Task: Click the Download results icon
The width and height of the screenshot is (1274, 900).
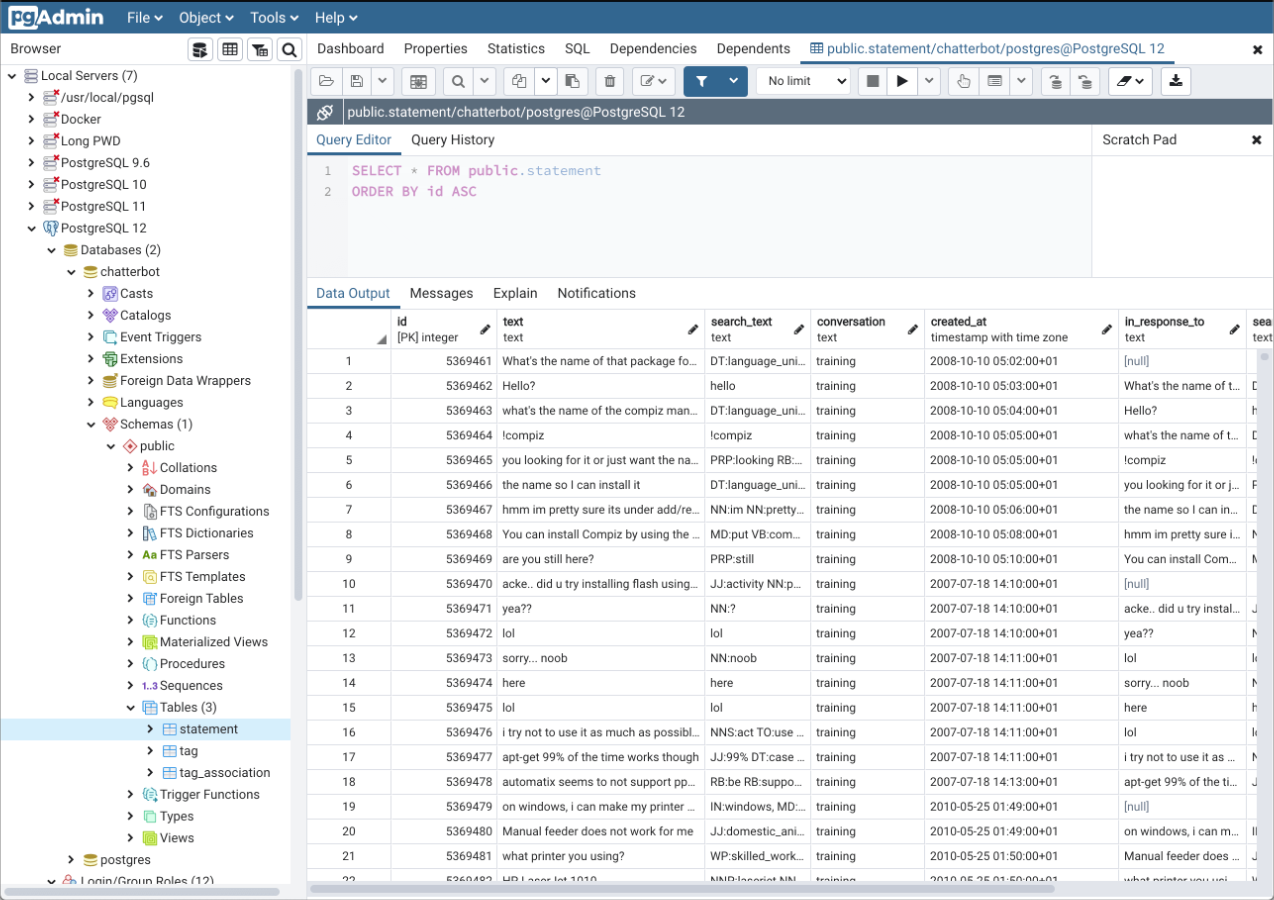Action: [1176, 82]
